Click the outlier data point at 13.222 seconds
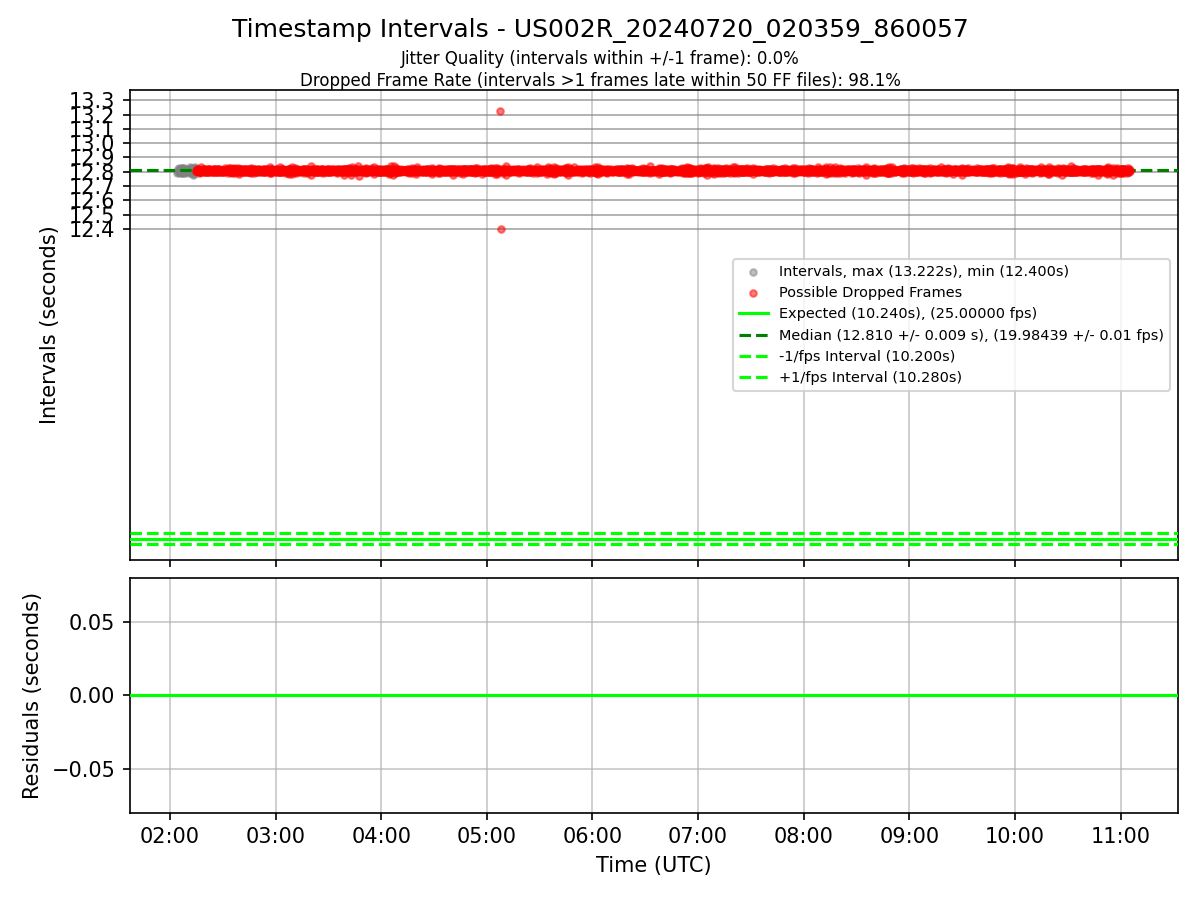 500,111
